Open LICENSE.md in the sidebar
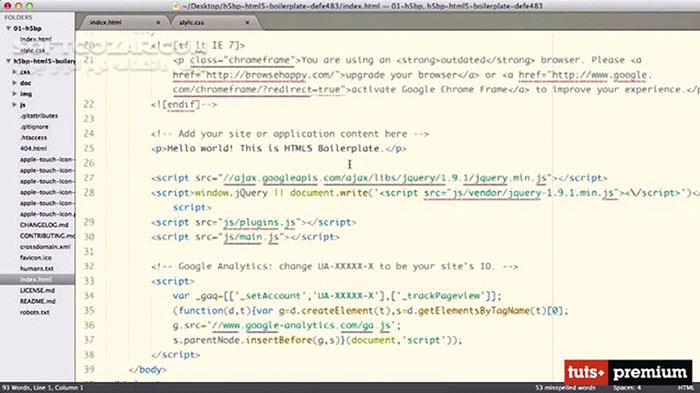700x393 pixels. coord(38,290)
